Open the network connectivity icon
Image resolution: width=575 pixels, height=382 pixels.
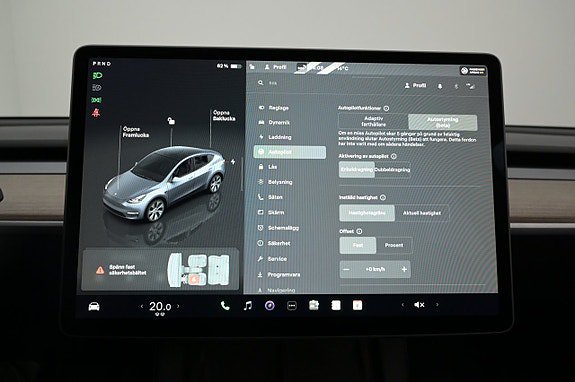click(470, 86)
